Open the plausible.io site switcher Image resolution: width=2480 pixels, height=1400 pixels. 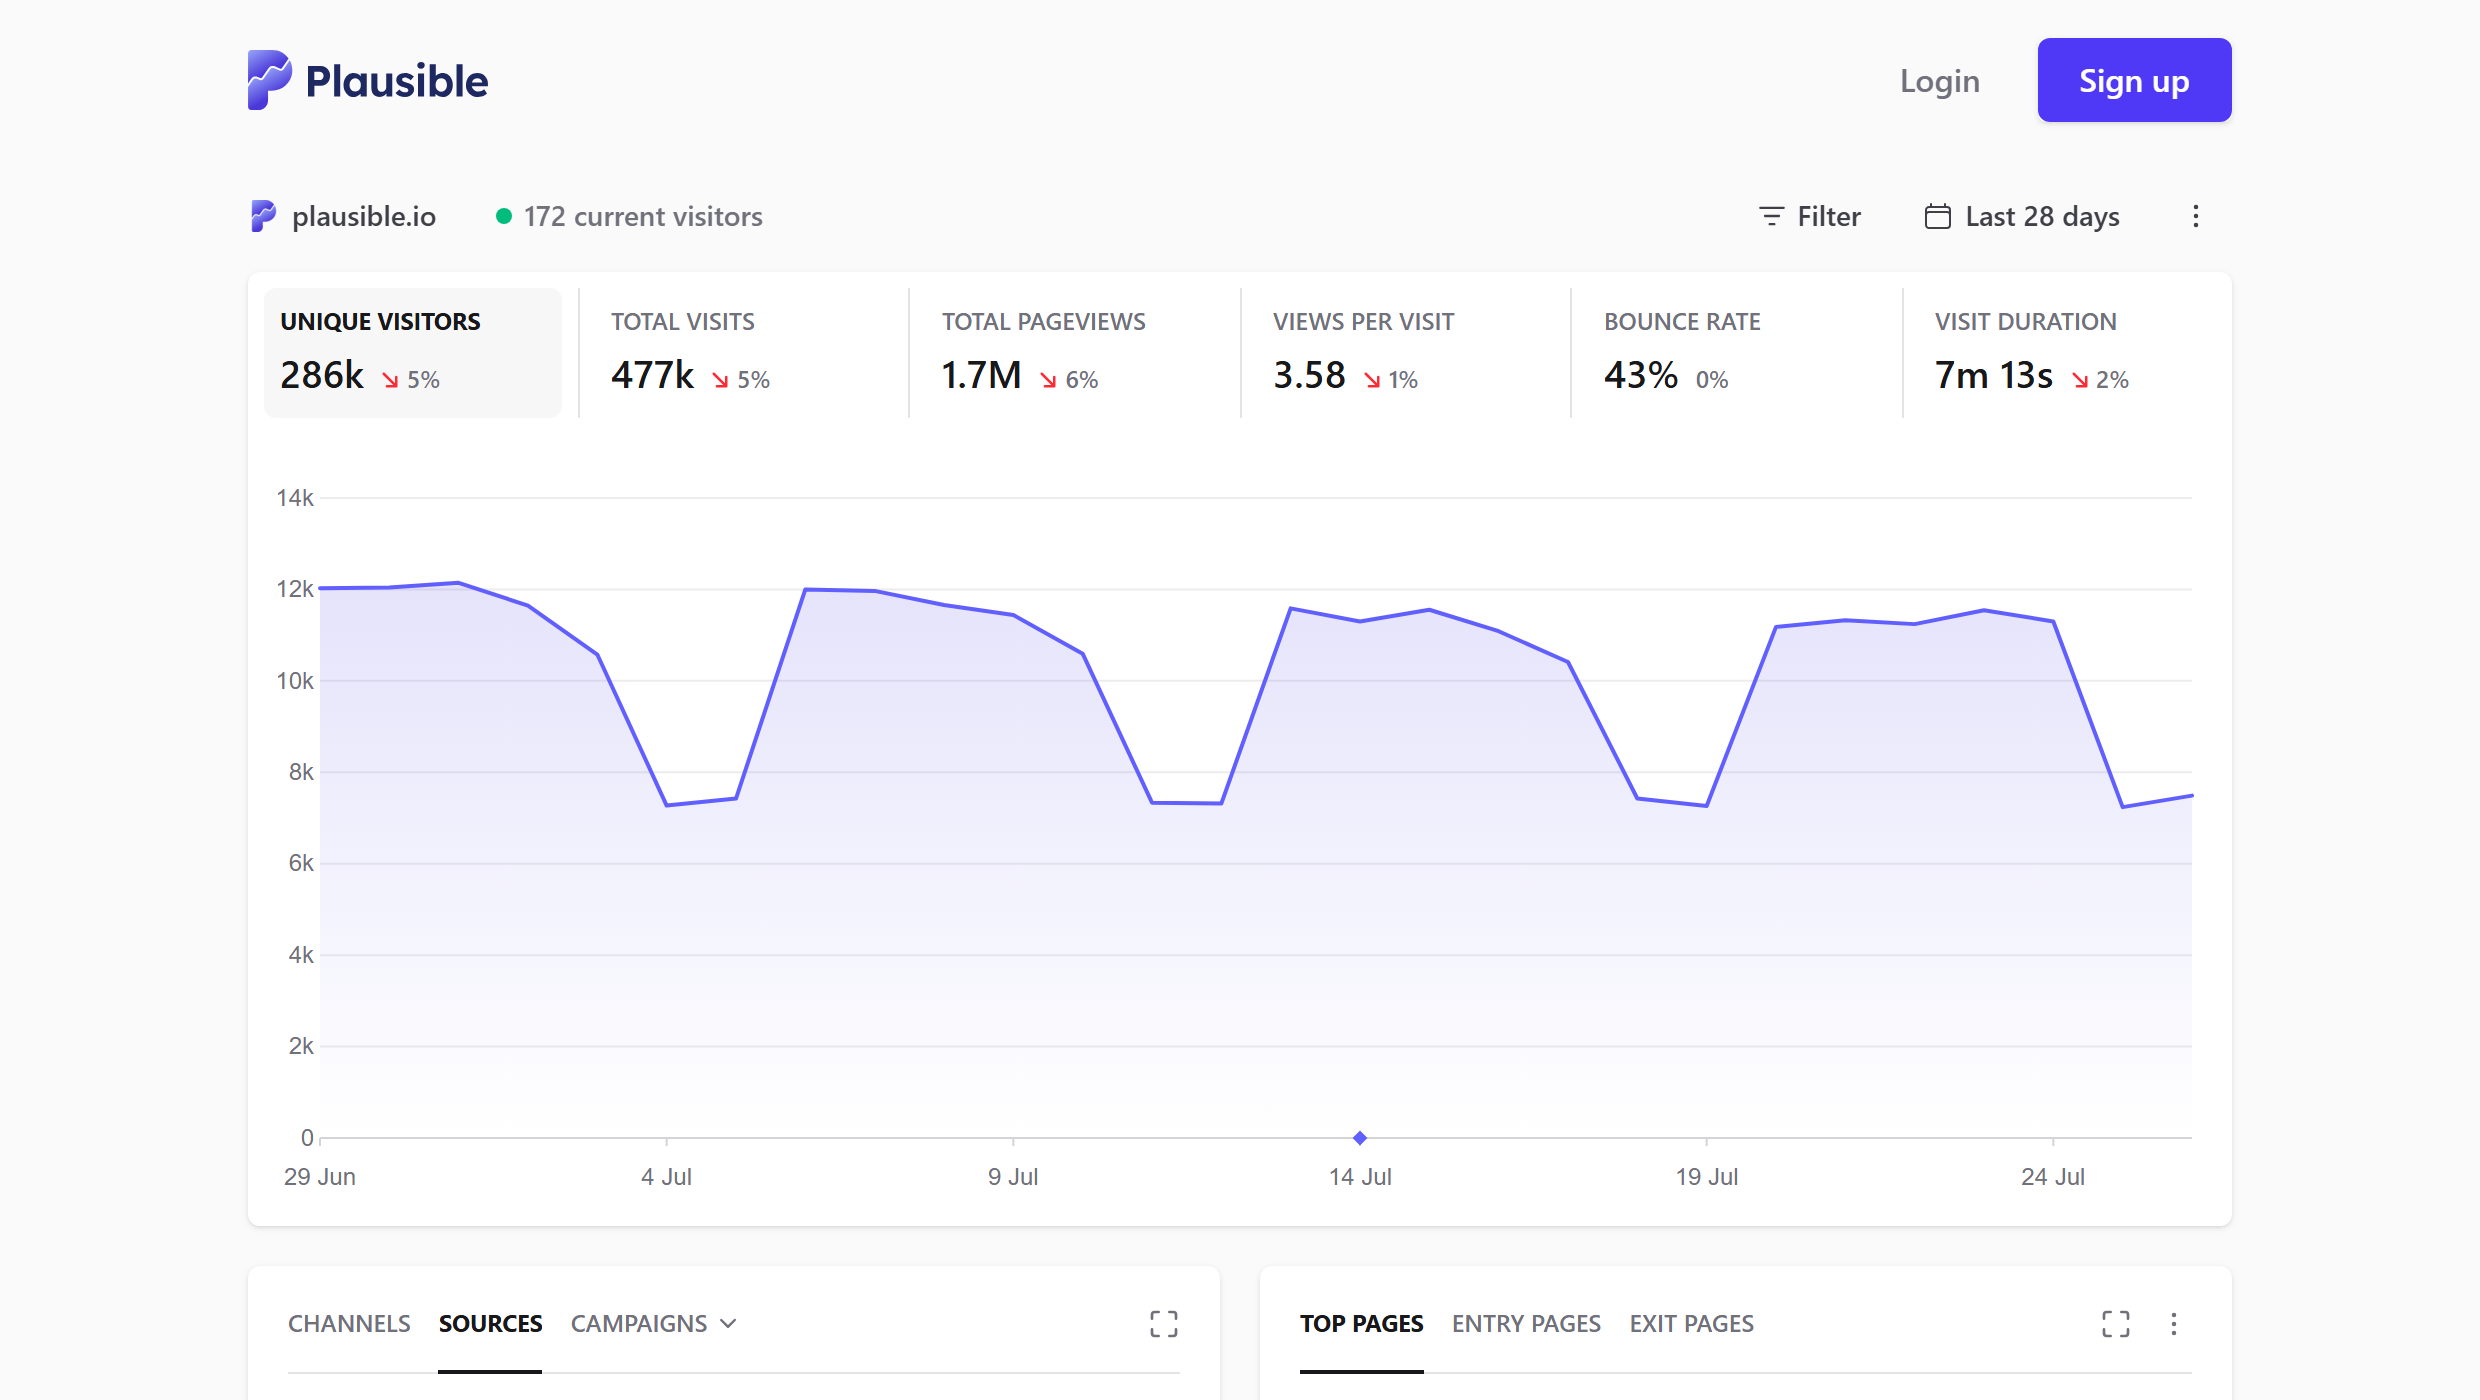click(343, 216)
